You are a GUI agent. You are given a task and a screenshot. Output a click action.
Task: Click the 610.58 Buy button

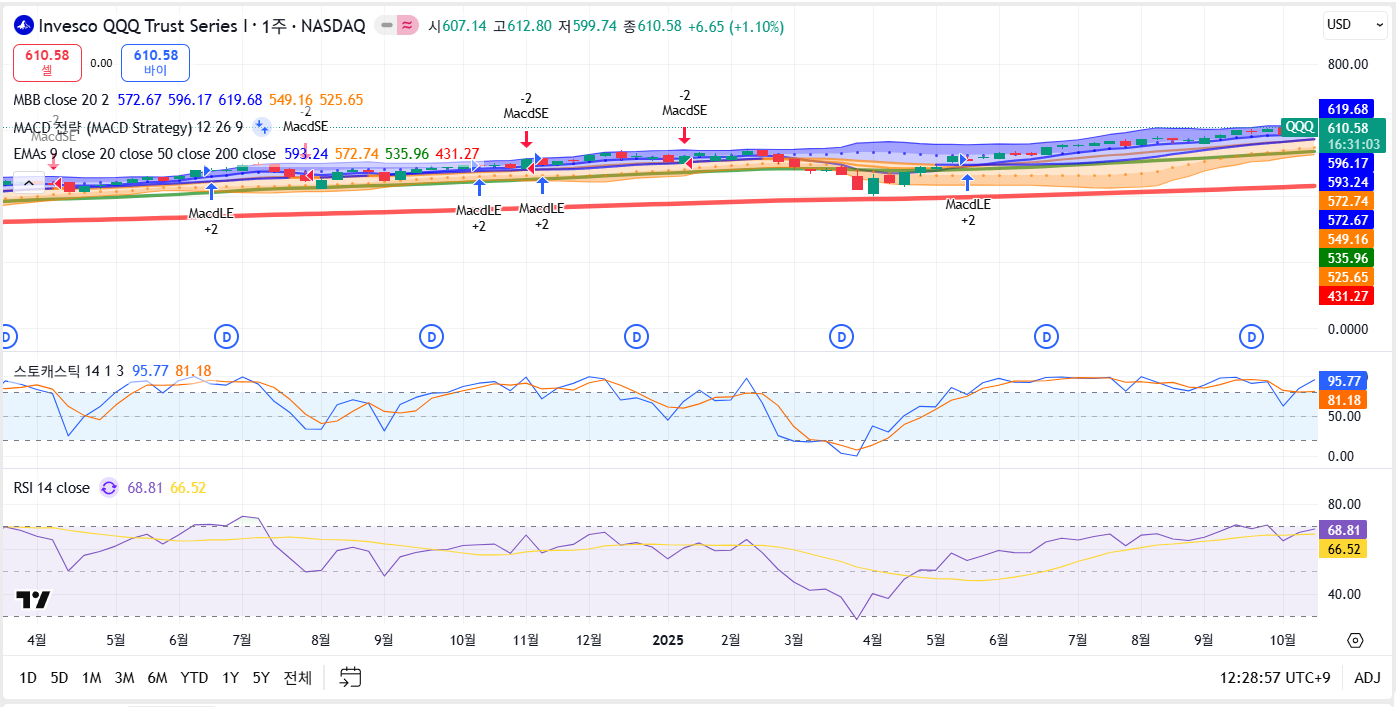[x=155, y=62]
